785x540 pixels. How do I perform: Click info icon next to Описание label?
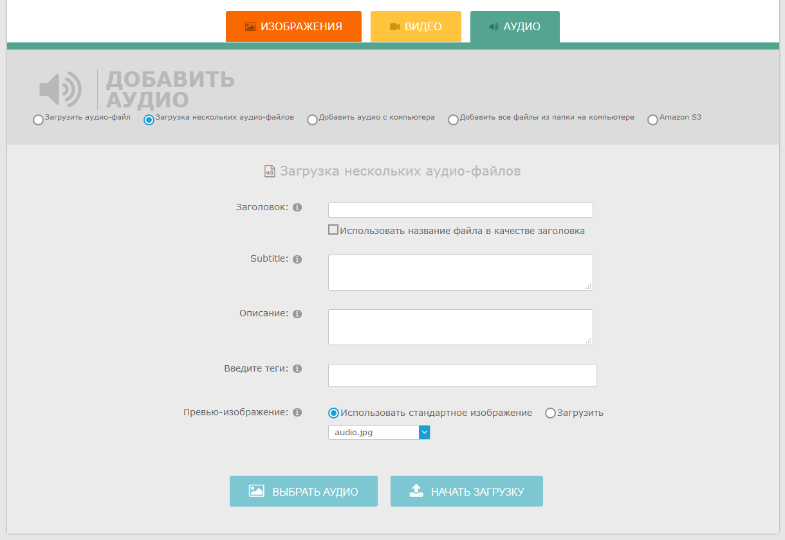[298, 314]
